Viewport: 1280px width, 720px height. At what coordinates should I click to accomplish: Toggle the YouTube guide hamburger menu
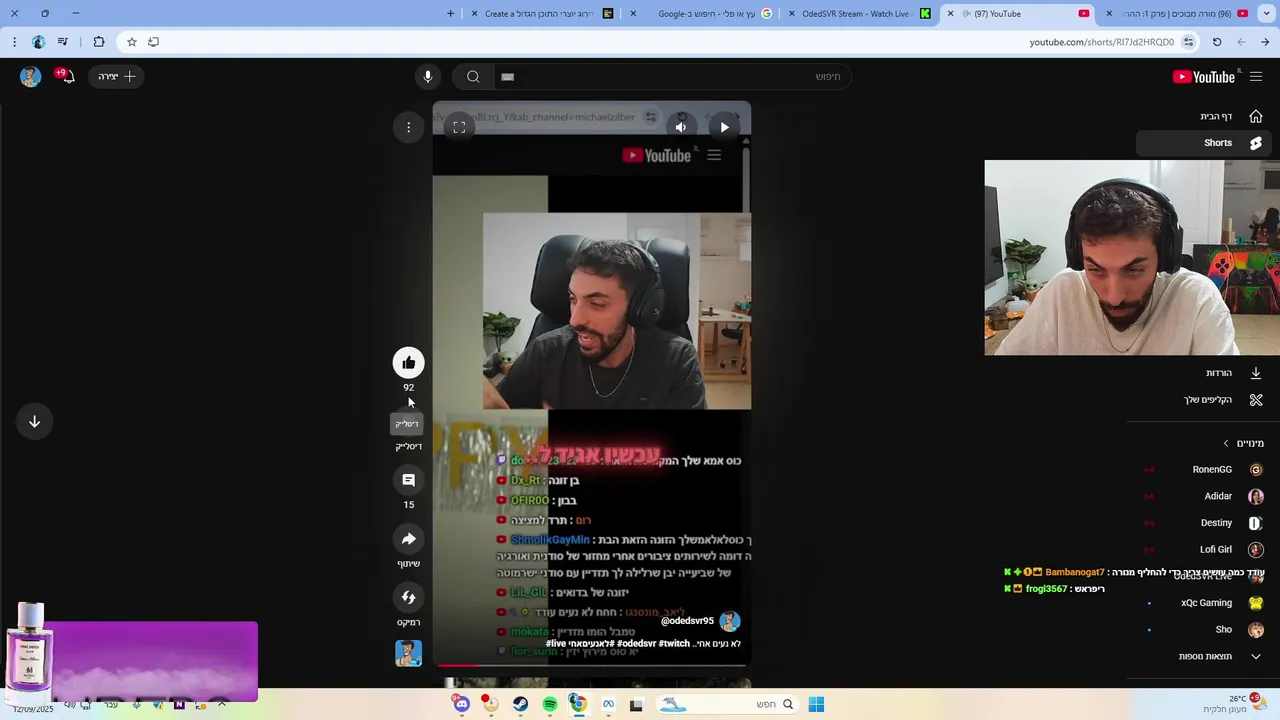(1256, 77)
